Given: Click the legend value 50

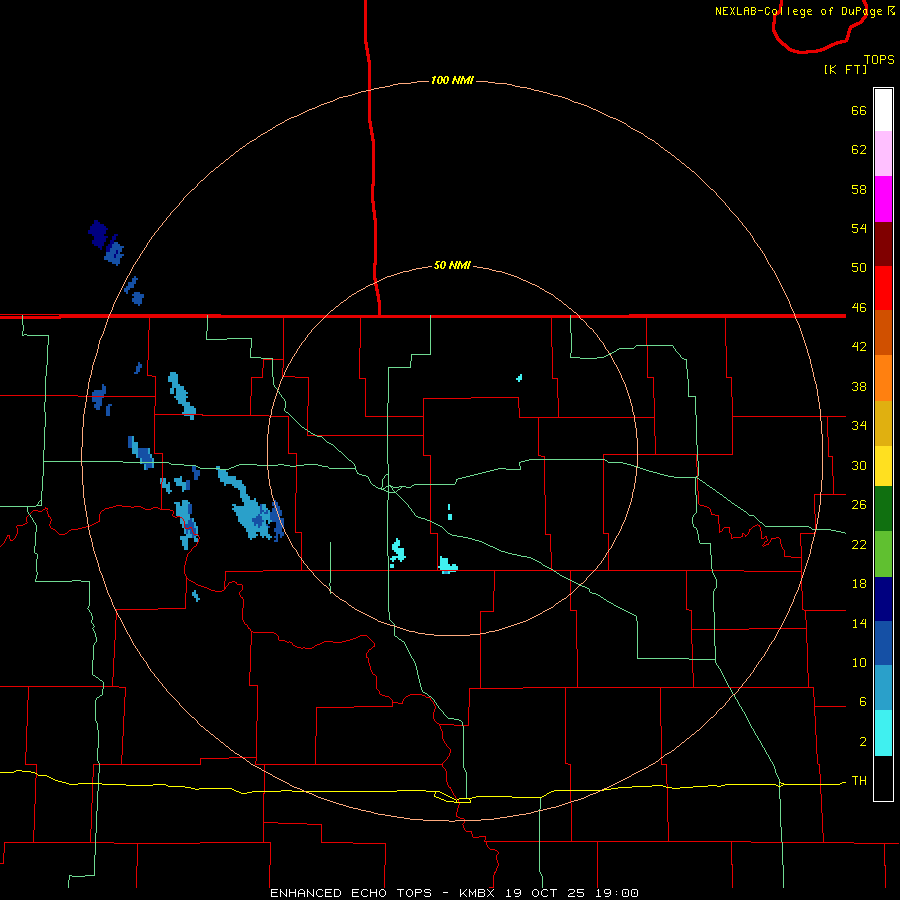Looking at the screenshot, I should click(859, 268).
